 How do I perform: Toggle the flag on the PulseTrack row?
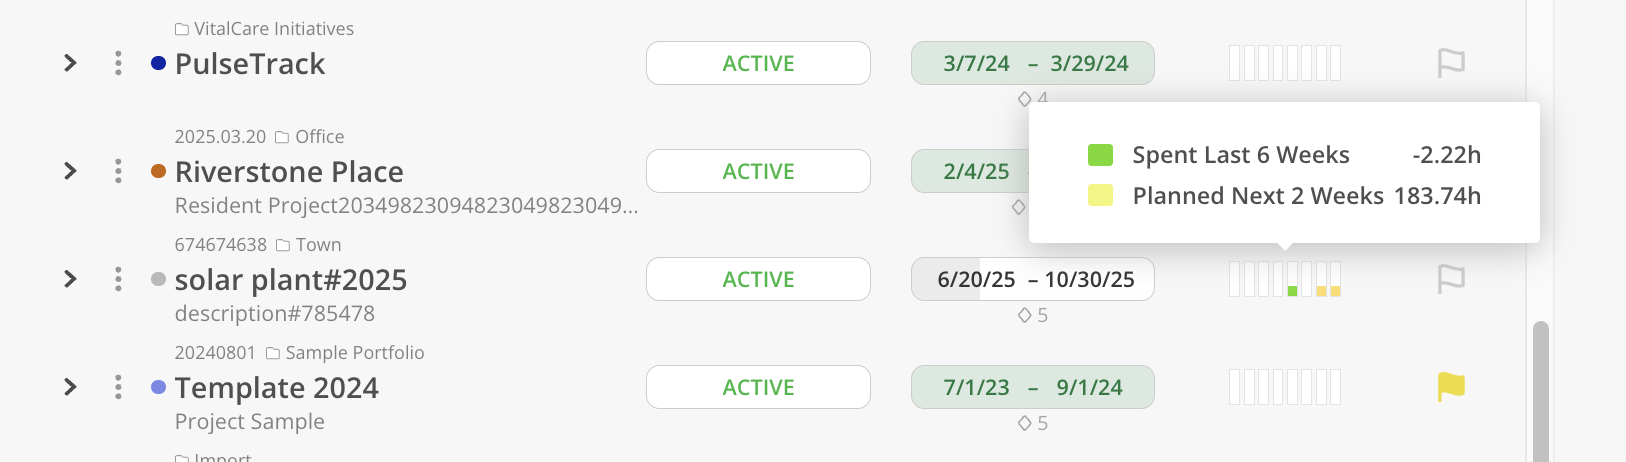(x=1451, y=63)
